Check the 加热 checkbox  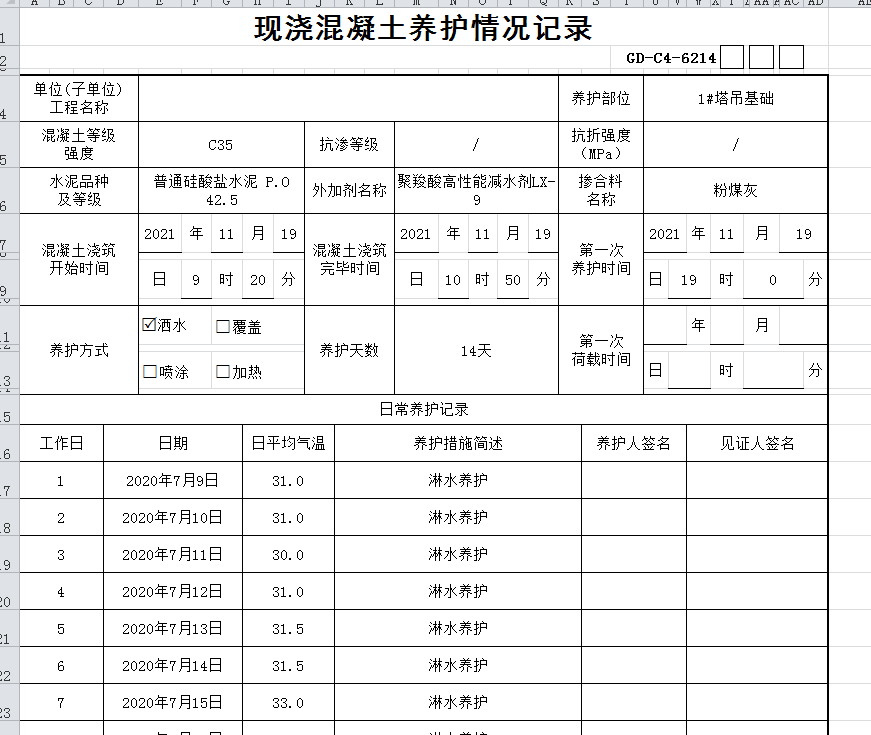[x=223, y=372]
